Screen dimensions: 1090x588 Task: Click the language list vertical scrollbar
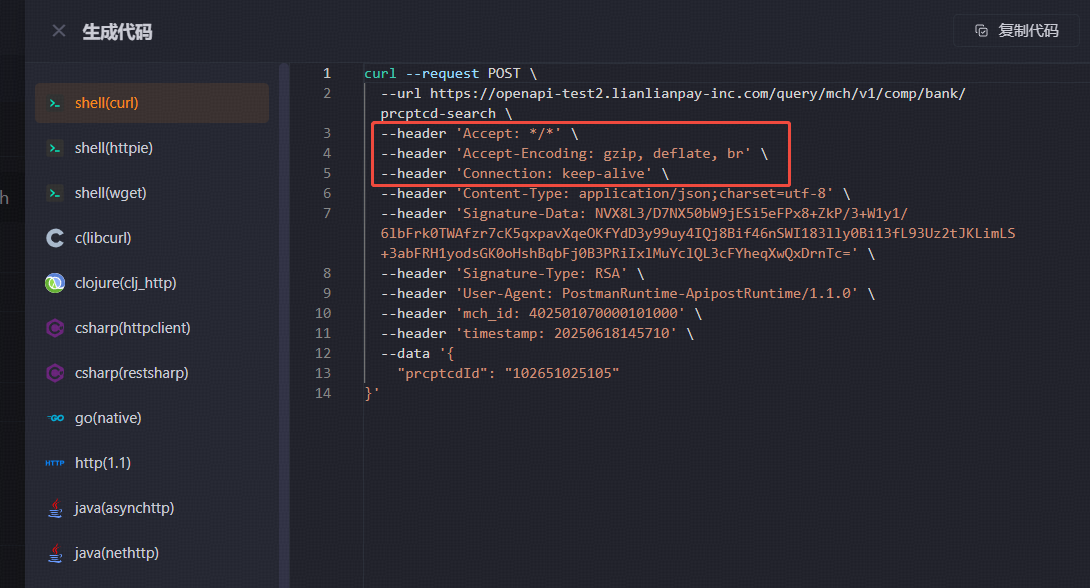(x=284, y=325)
